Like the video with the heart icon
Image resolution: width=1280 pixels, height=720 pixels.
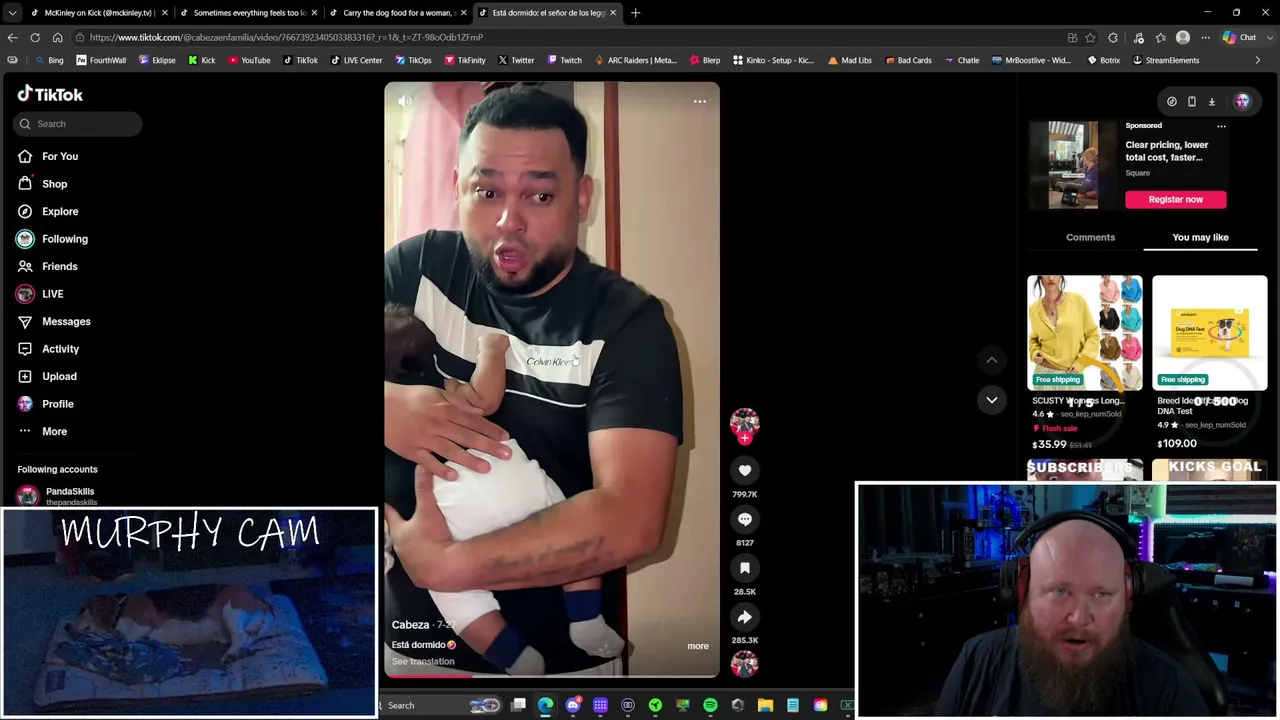coord(744,470)
